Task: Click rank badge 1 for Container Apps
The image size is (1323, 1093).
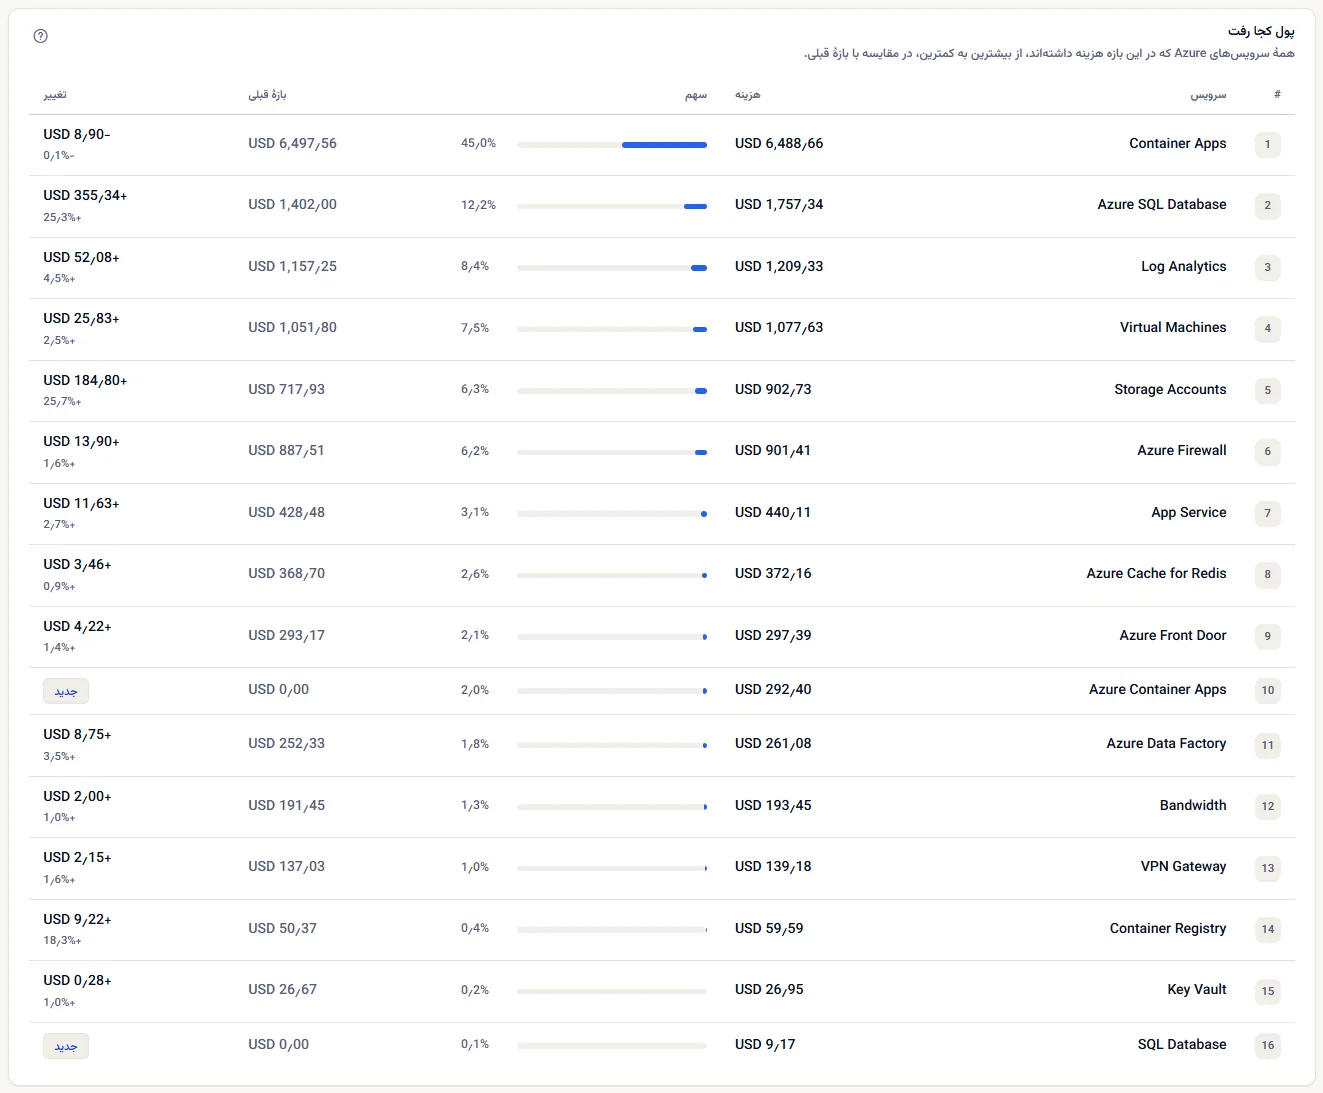Action: pyautogui.click(x=1267, y=144)
